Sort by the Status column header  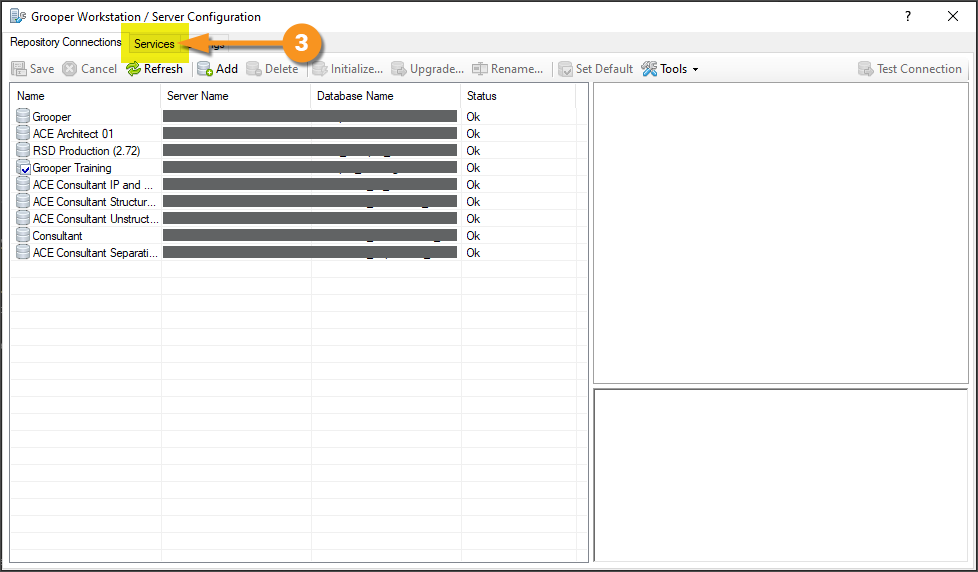point(518,96)
